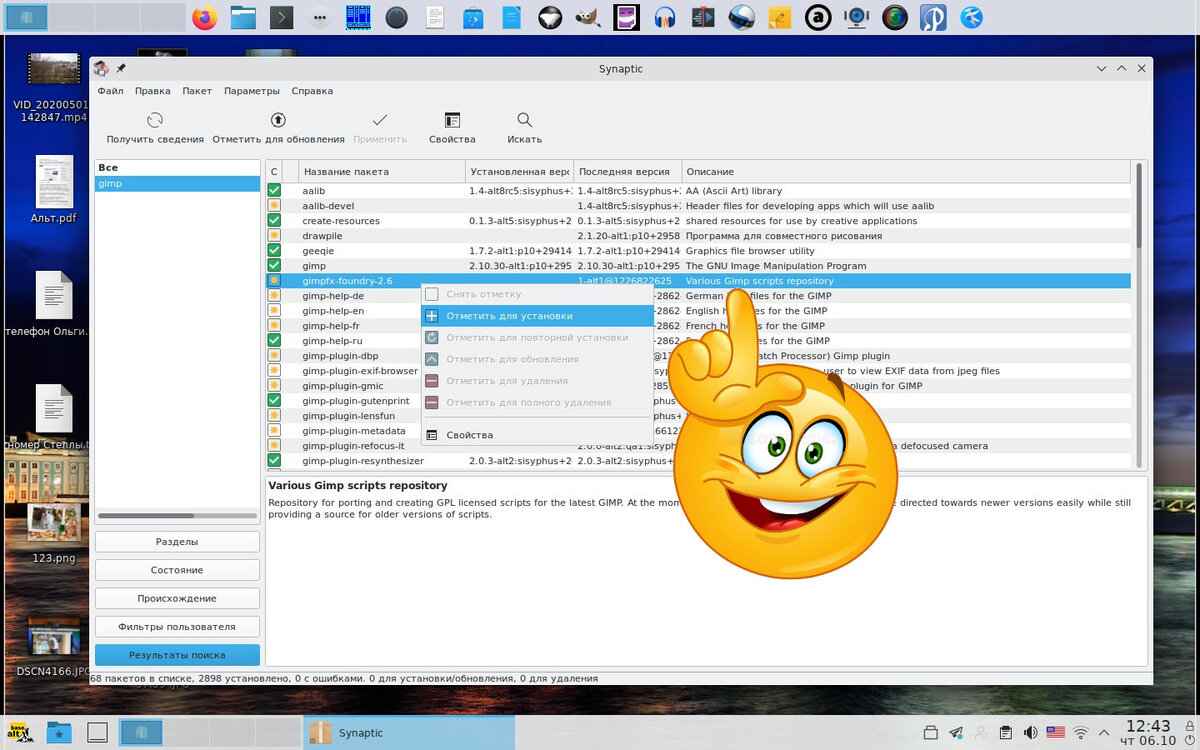Open the Параметры menu
Screen dimensions: 1200x750
[252, 90]
